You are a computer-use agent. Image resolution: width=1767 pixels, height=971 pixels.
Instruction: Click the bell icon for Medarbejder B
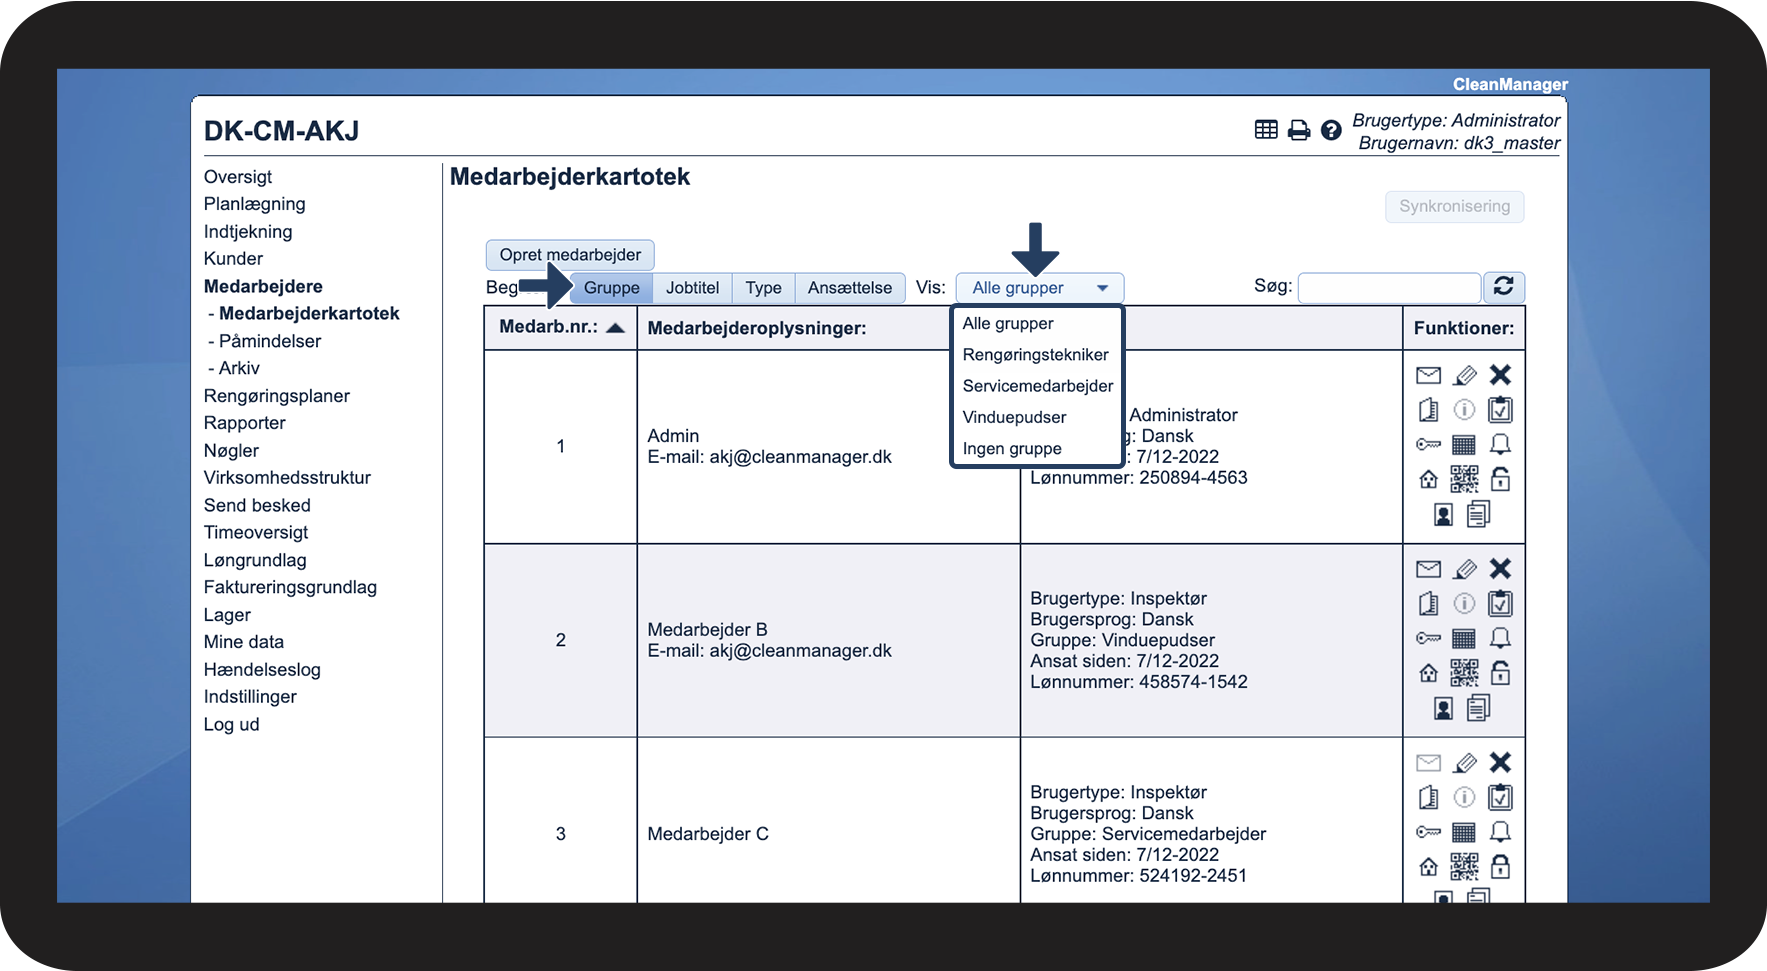pos(1500,638)
